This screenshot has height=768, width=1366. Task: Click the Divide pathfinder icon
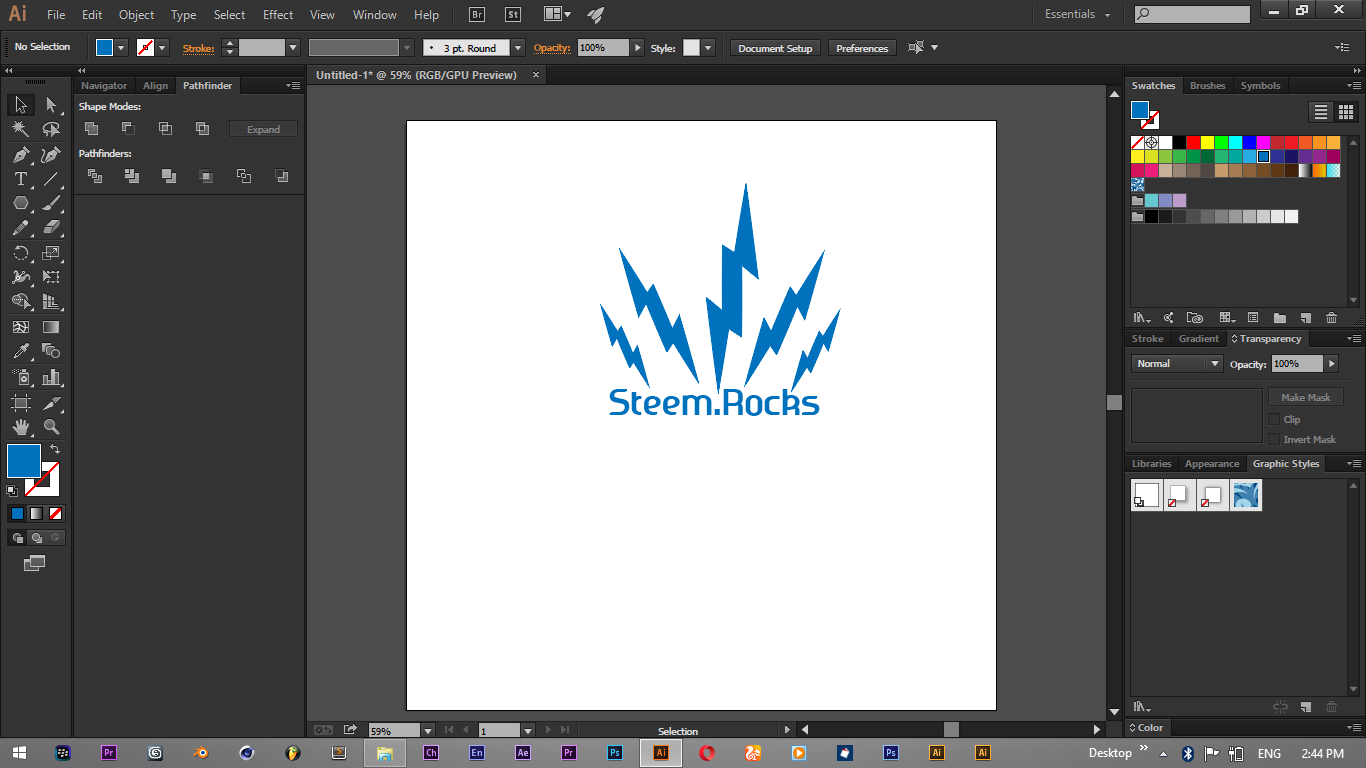coord(95,176)
